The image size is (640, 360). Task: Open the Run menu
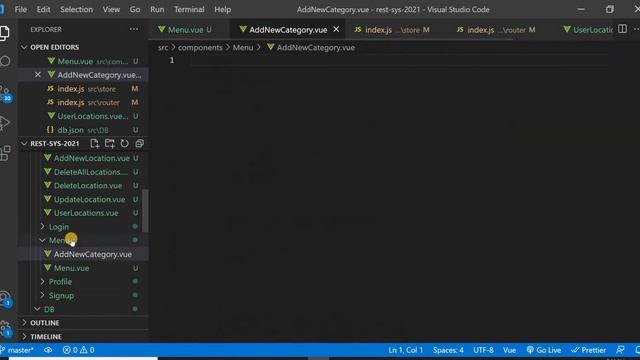pyautogui.click(x=157, y=9)
